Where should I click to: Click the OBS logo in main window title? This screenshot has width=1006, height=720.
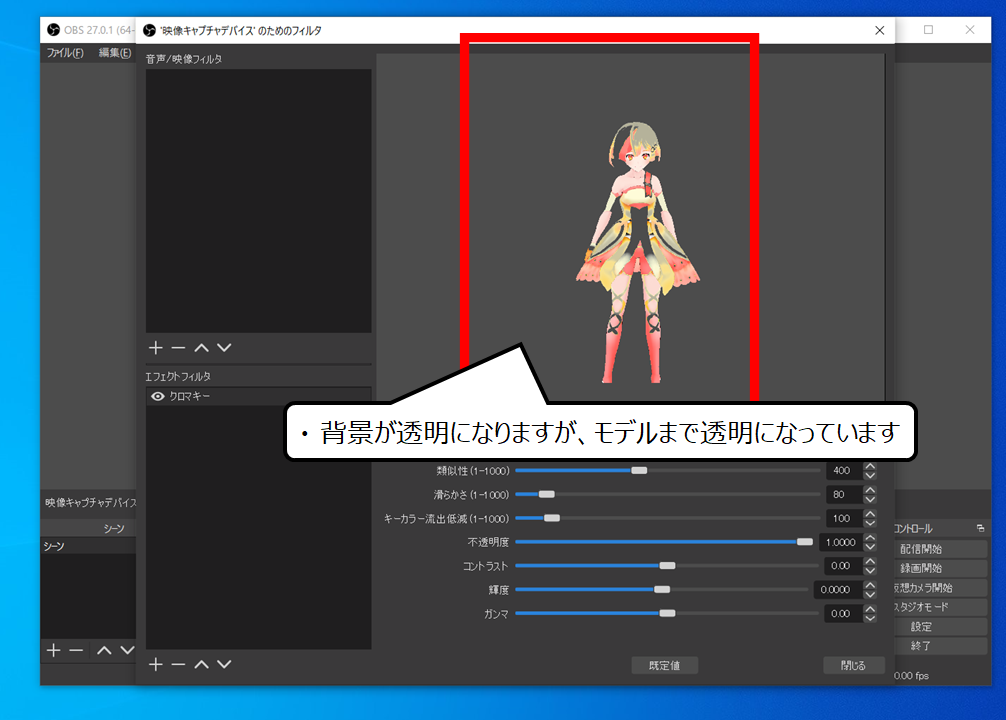pos(54,30)
